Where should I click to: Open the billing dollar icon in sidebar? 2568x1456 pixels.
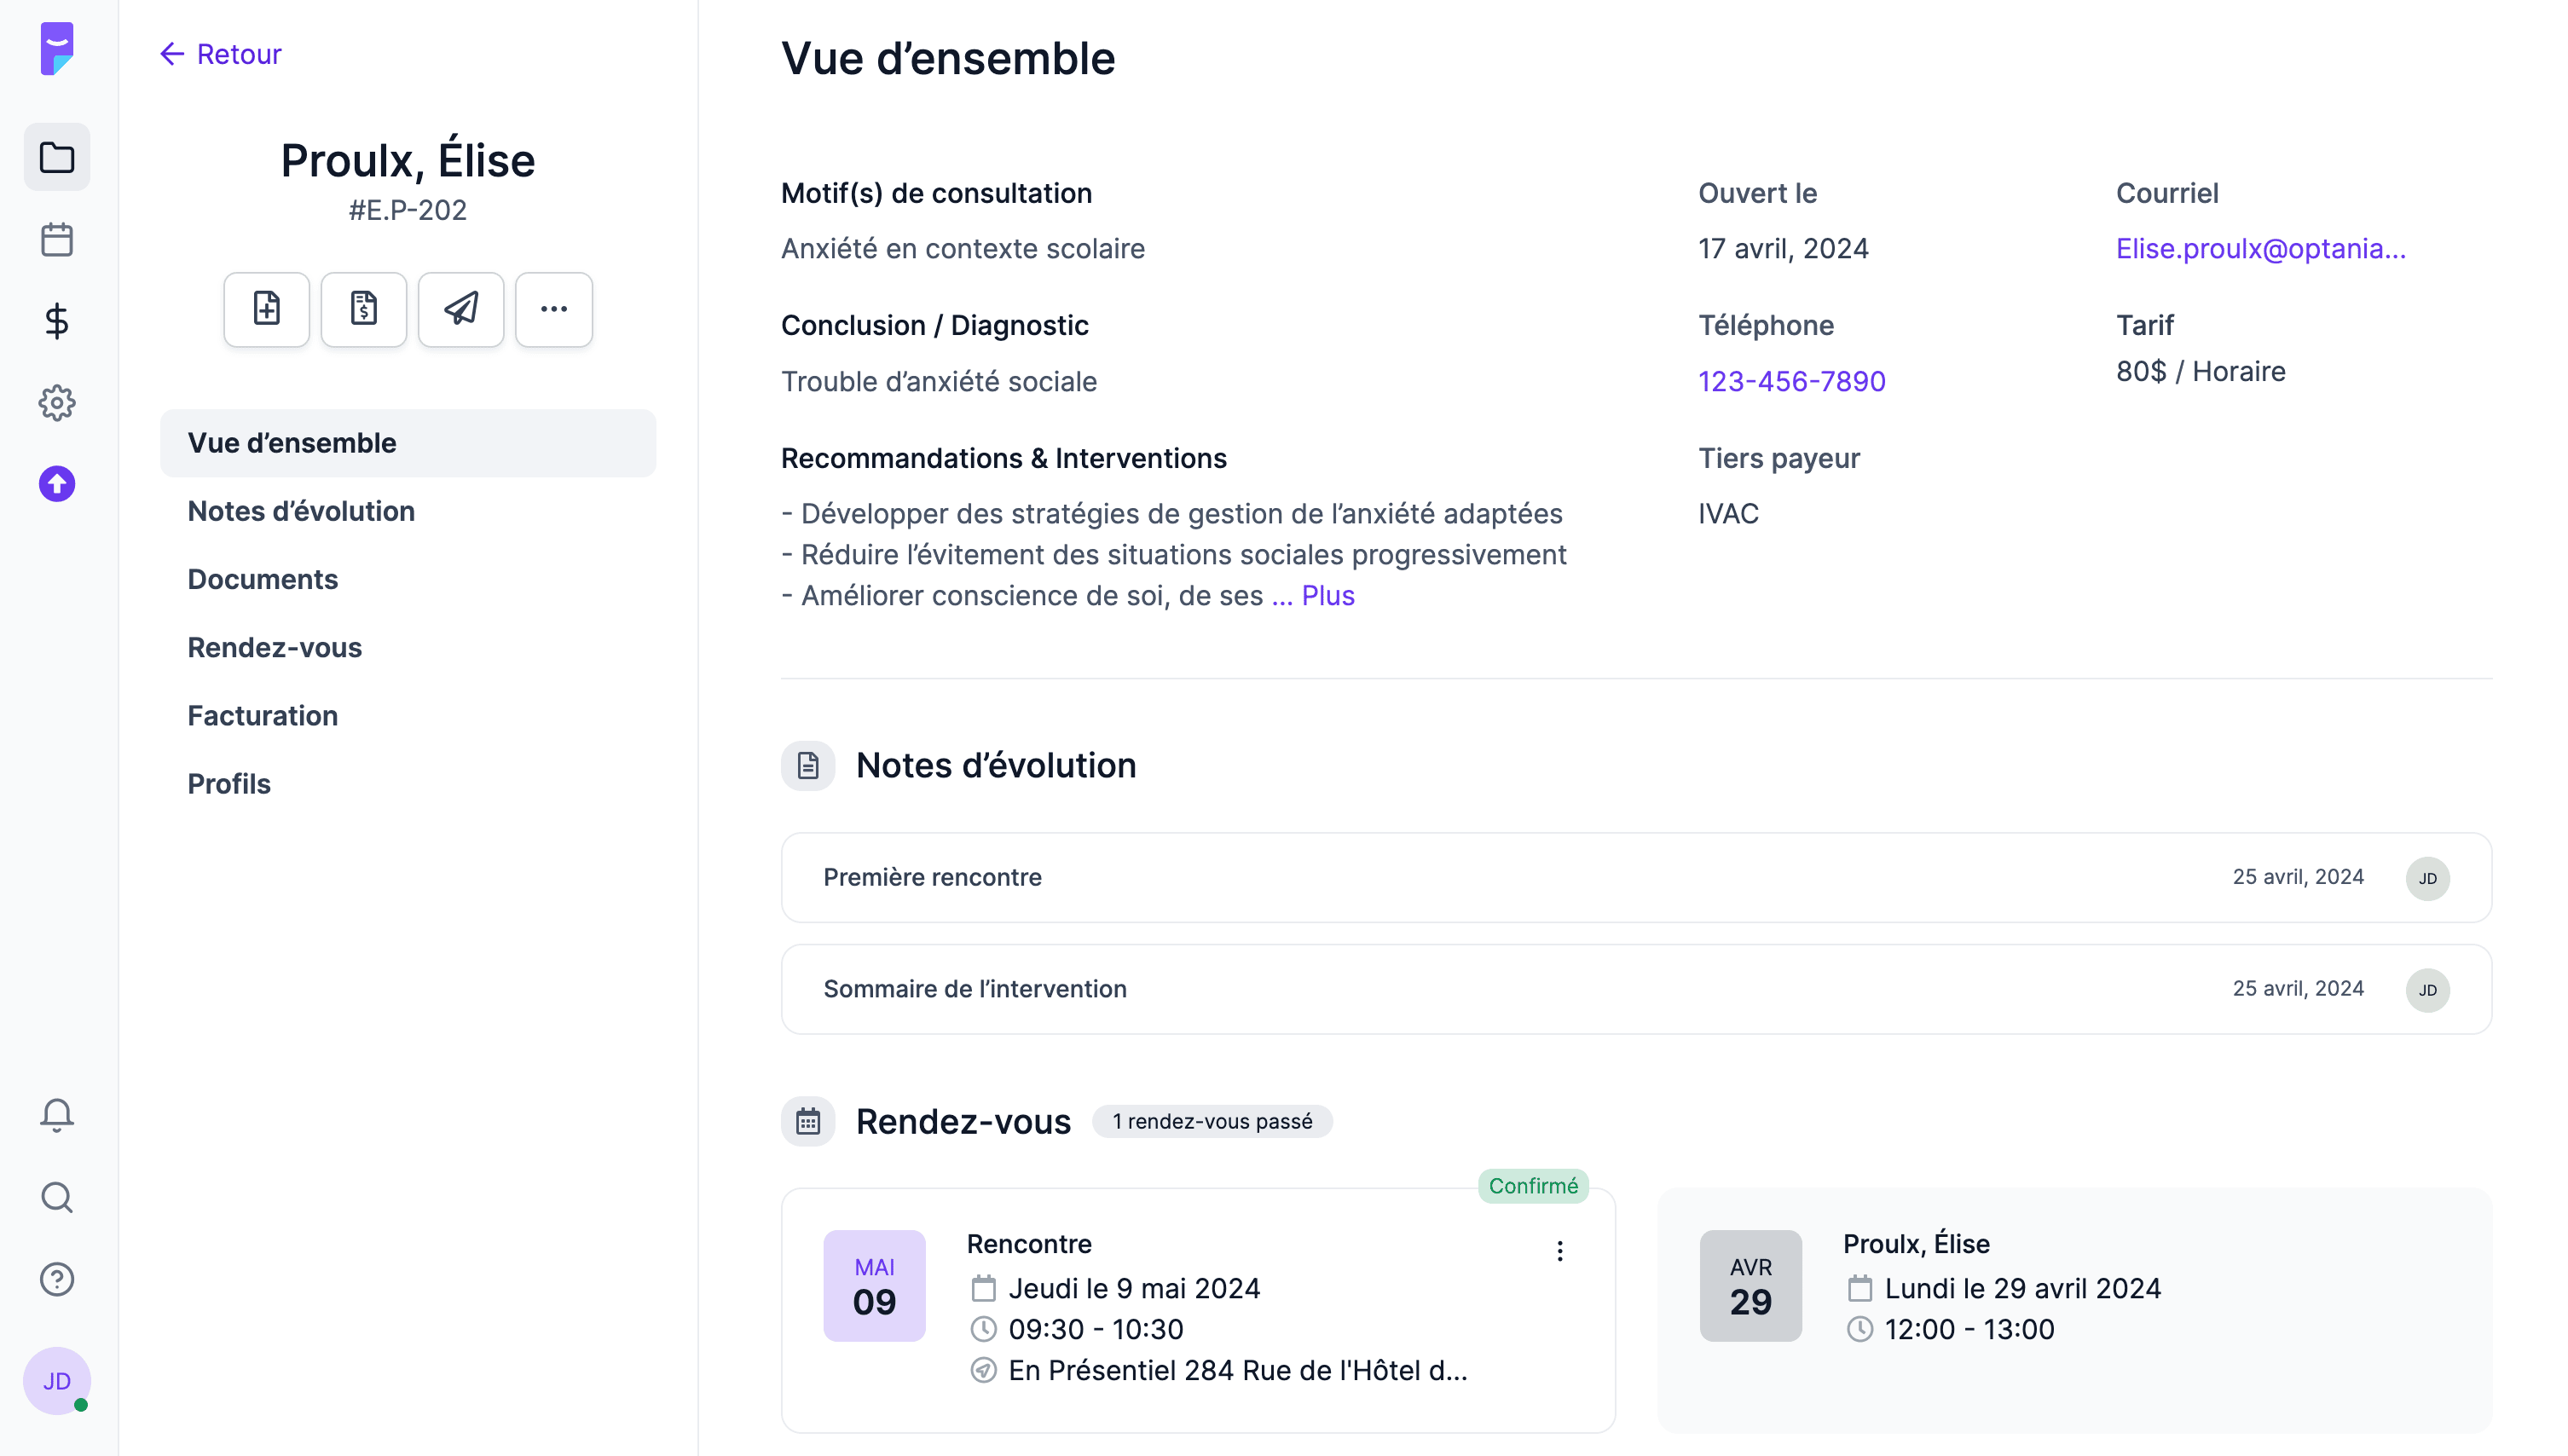(x=57, y=322)
